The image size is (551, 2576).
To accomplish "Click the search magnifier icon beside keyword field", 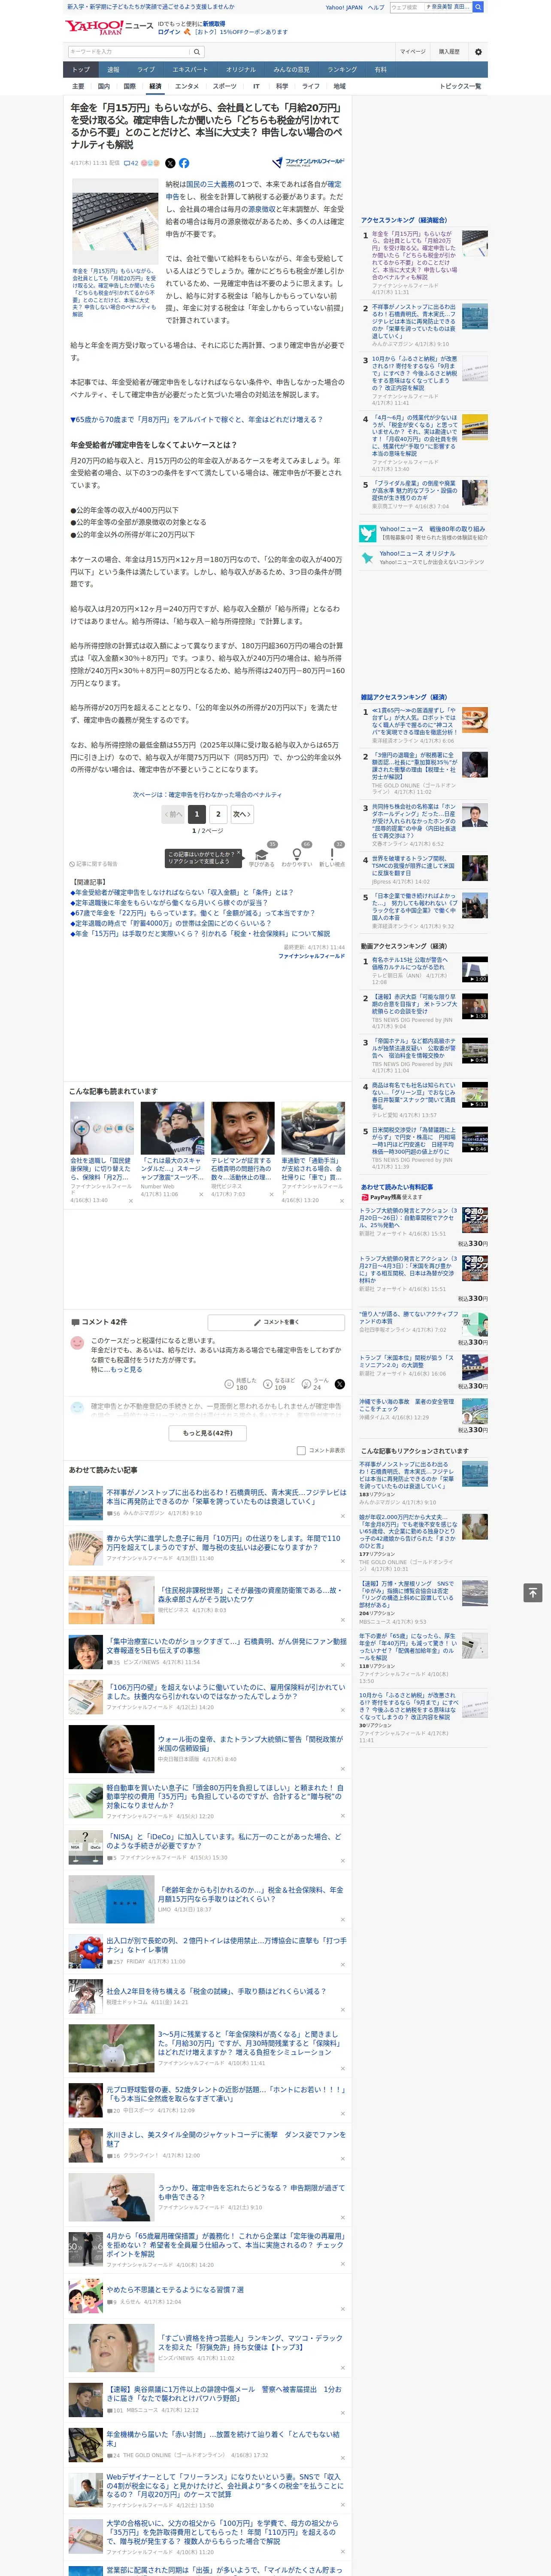I will 197,52.
